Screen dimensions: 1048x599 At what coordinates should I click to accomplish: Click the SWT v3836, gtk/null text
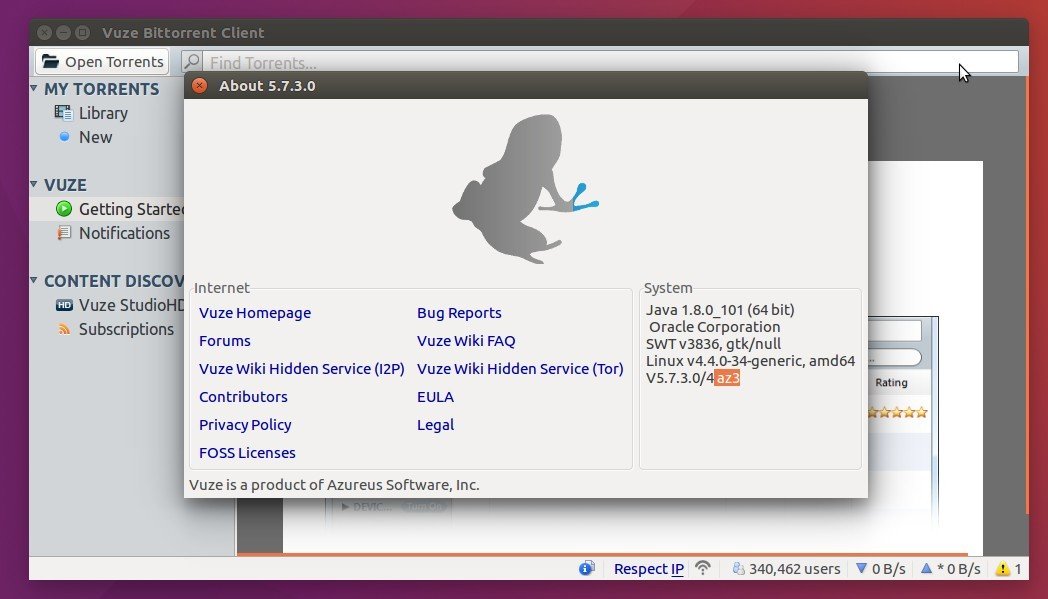[713, 344]
